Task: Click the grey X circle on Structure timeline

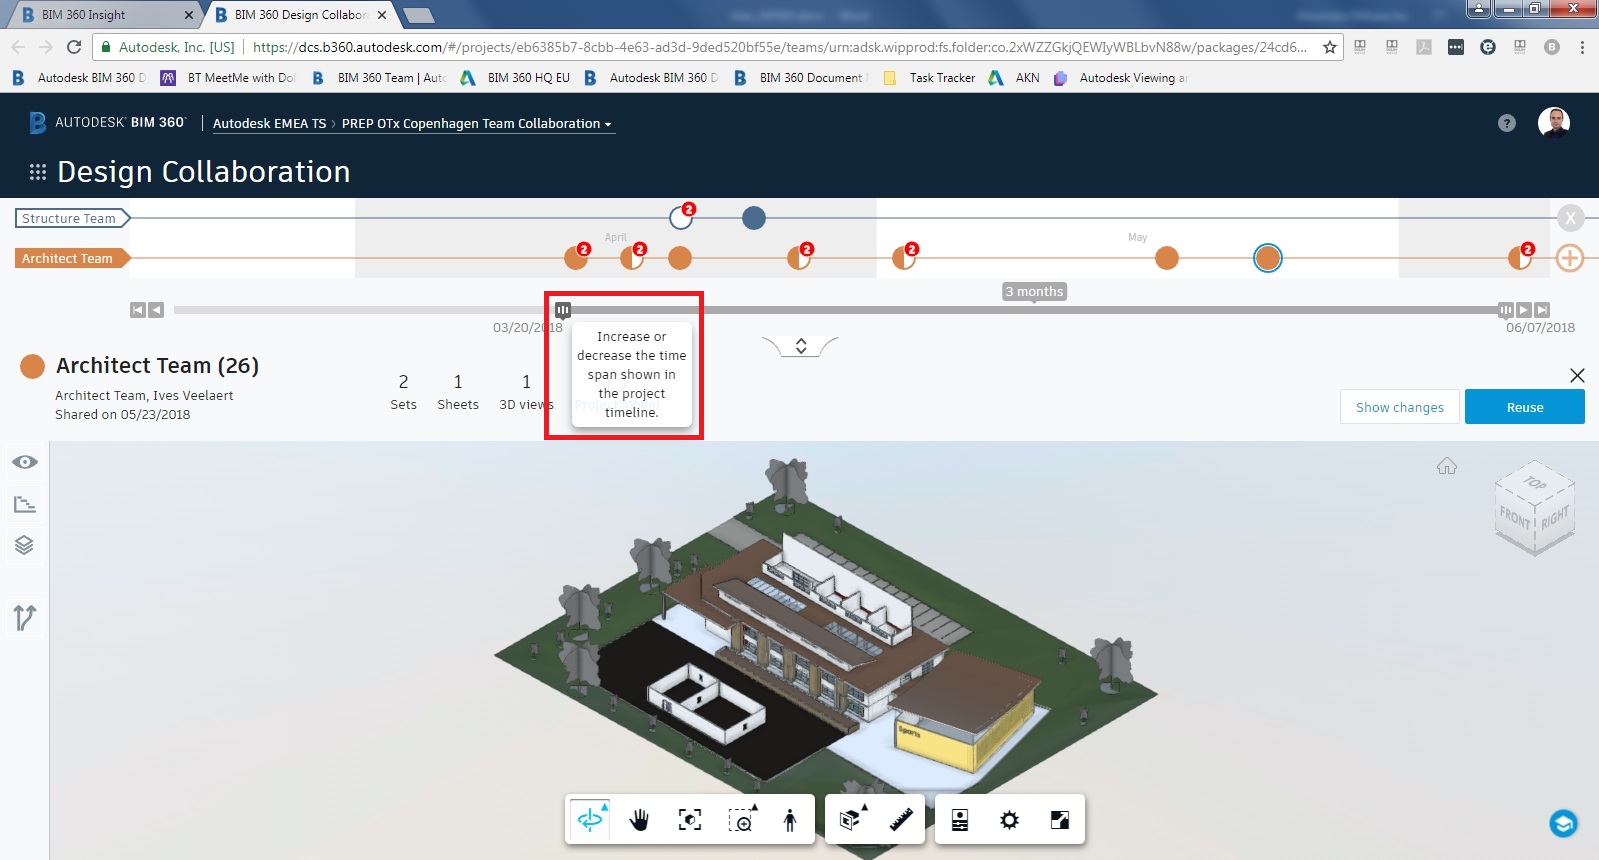Action: (1570, 218)
